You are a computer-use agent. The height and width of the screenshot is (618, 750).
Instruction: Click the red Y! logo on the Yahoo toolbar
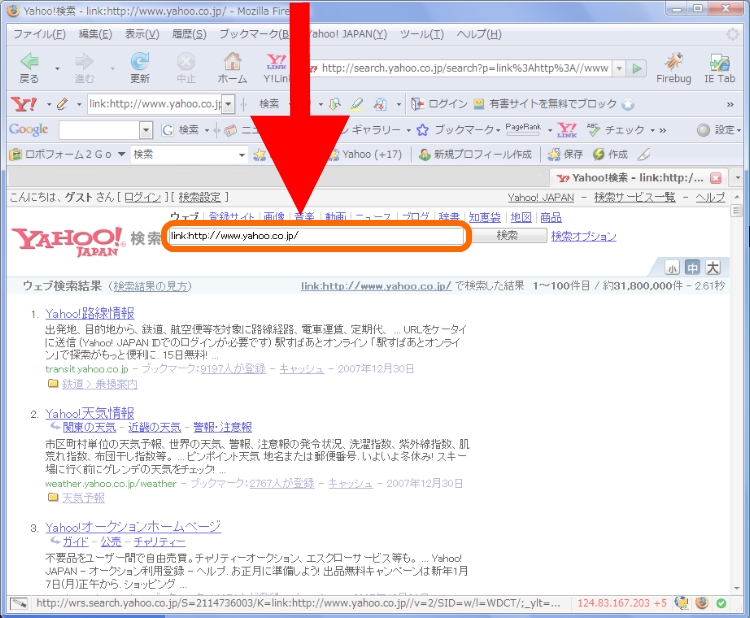(x=23, y=104)
